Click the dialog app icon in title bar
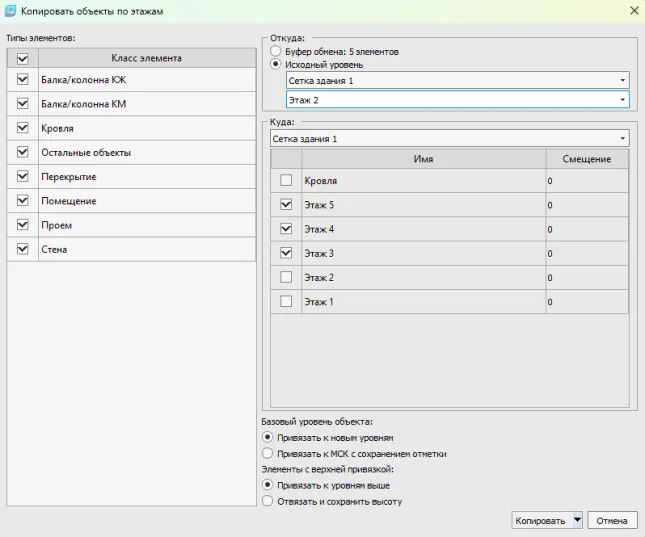645x537 pixels. 11,10
